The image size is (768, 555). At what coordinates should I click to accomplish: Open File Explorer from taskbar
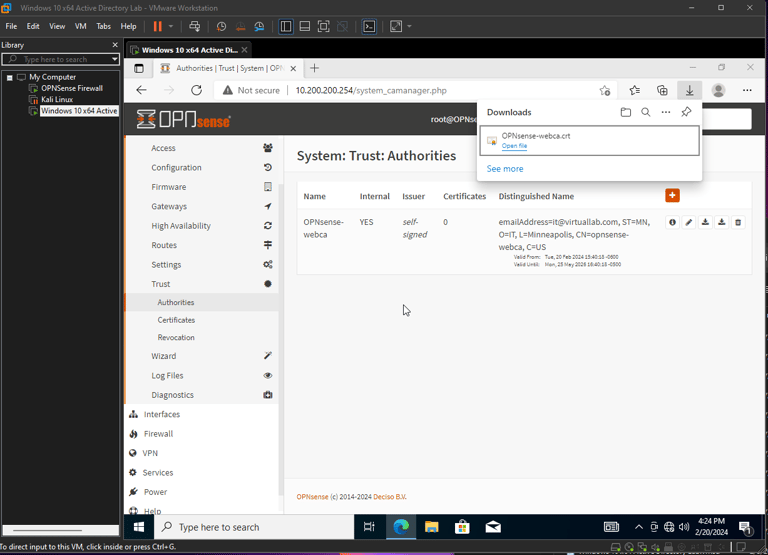point(432,527)
